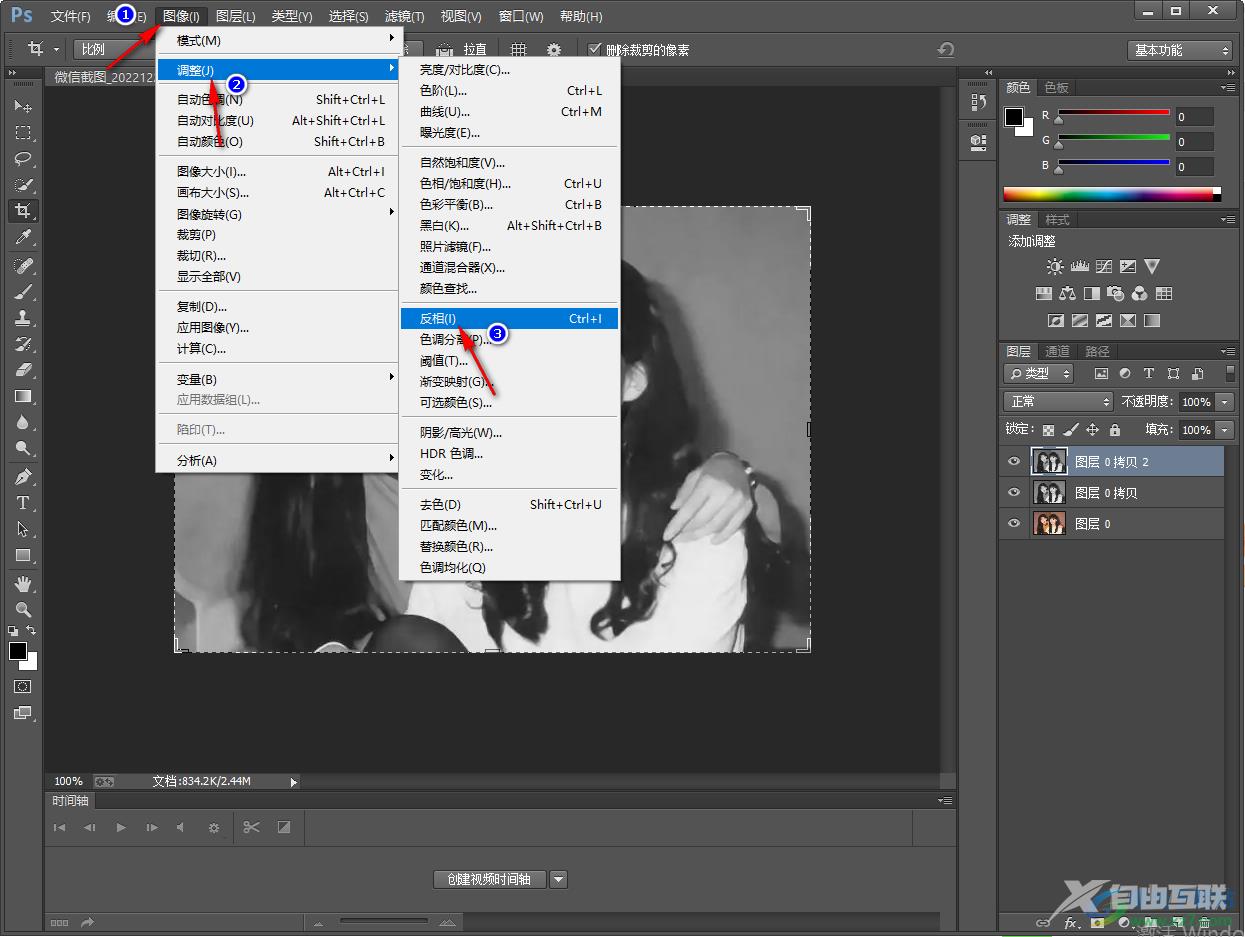The width and height of the screenshot is (1245, 937).
Task: Select the Rectangular Marquee tool
Action: [x=23, y=132]
